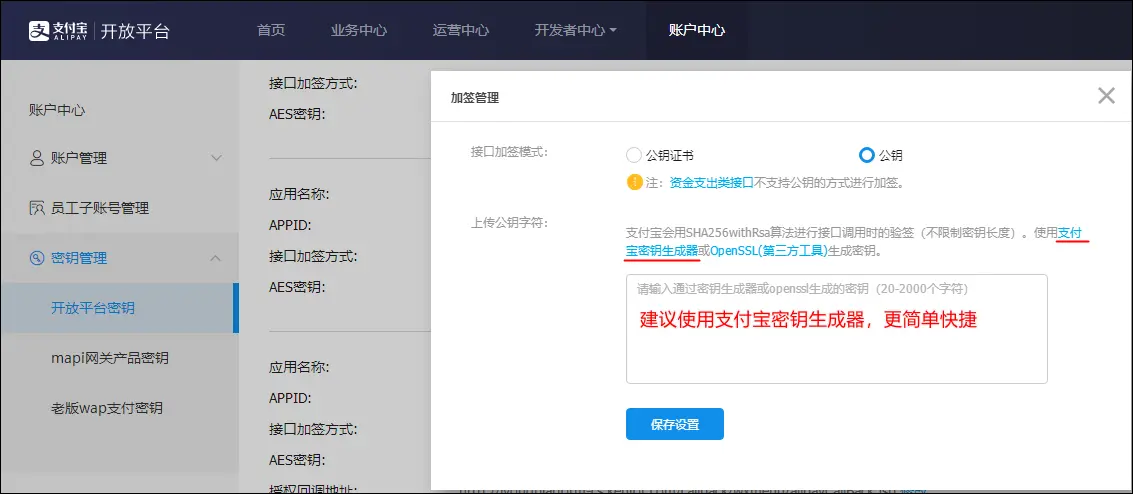Click the 保存设置 button
Image resolution: width=1133 pixels, height=494 pixels.
coord(674,424)
